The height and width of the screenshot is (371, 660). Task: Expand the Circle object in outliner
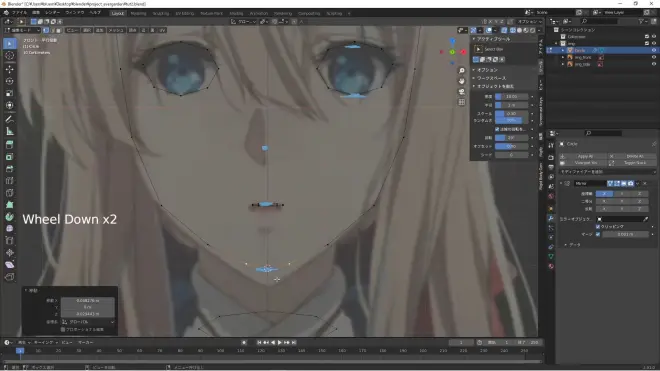pos(563,50)
